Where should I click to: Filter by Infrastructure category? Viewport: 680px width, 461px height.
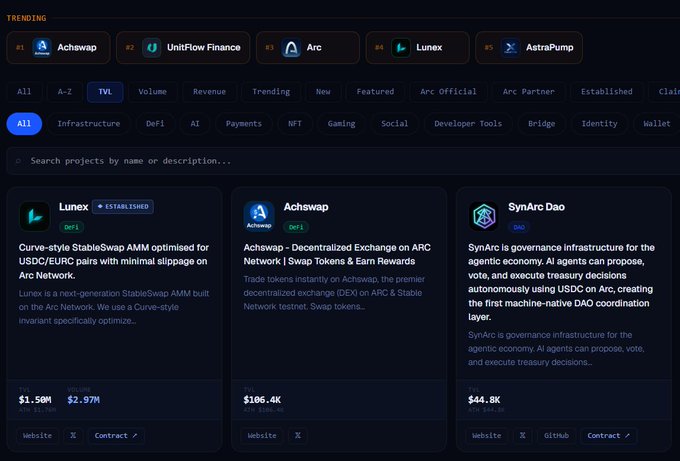pos(89,124)
